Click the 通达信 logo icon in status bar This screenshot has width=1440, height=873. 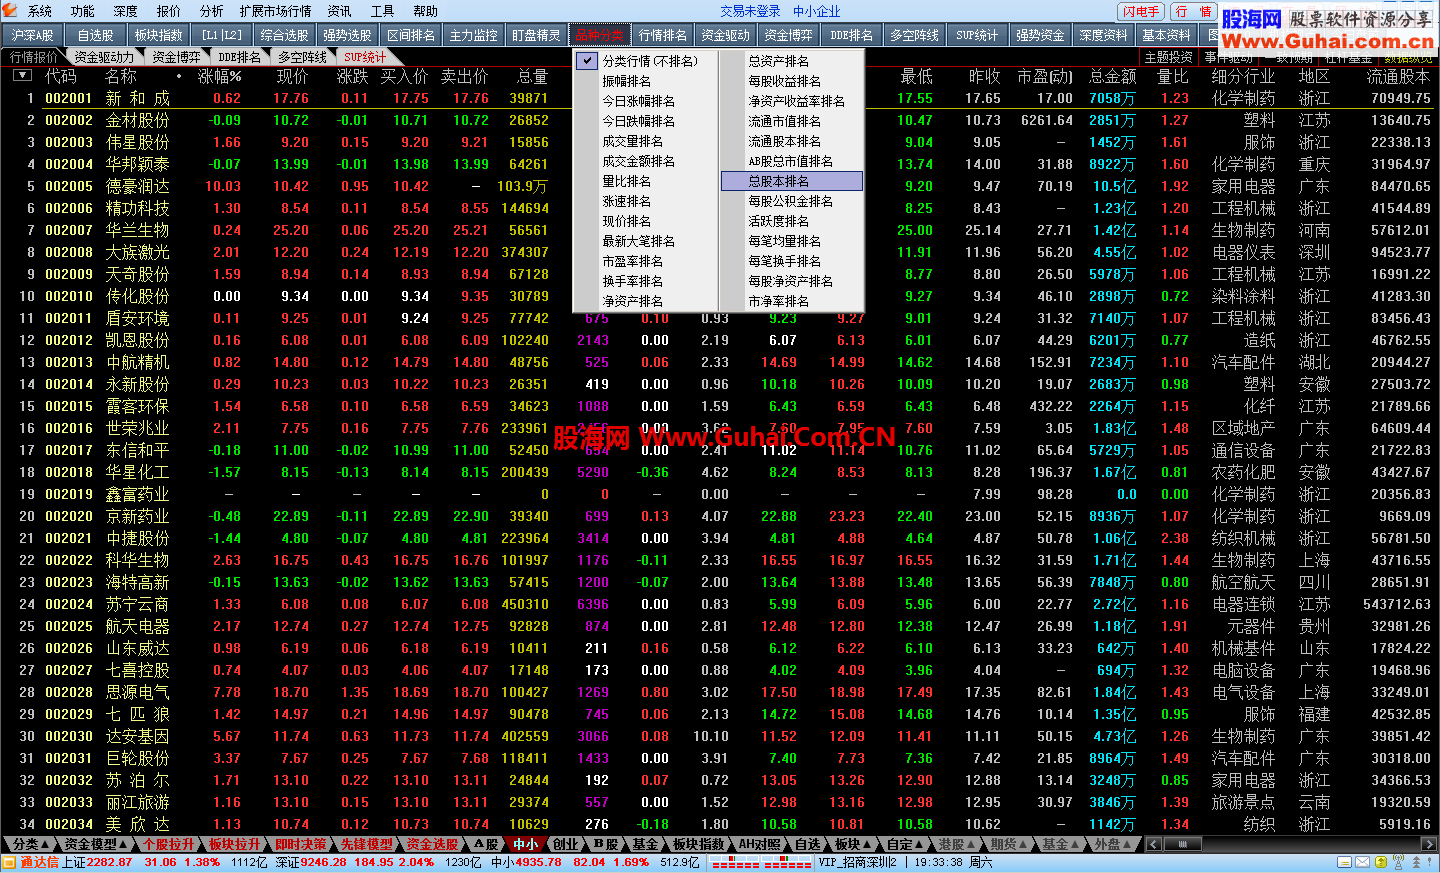pos(9,862)
